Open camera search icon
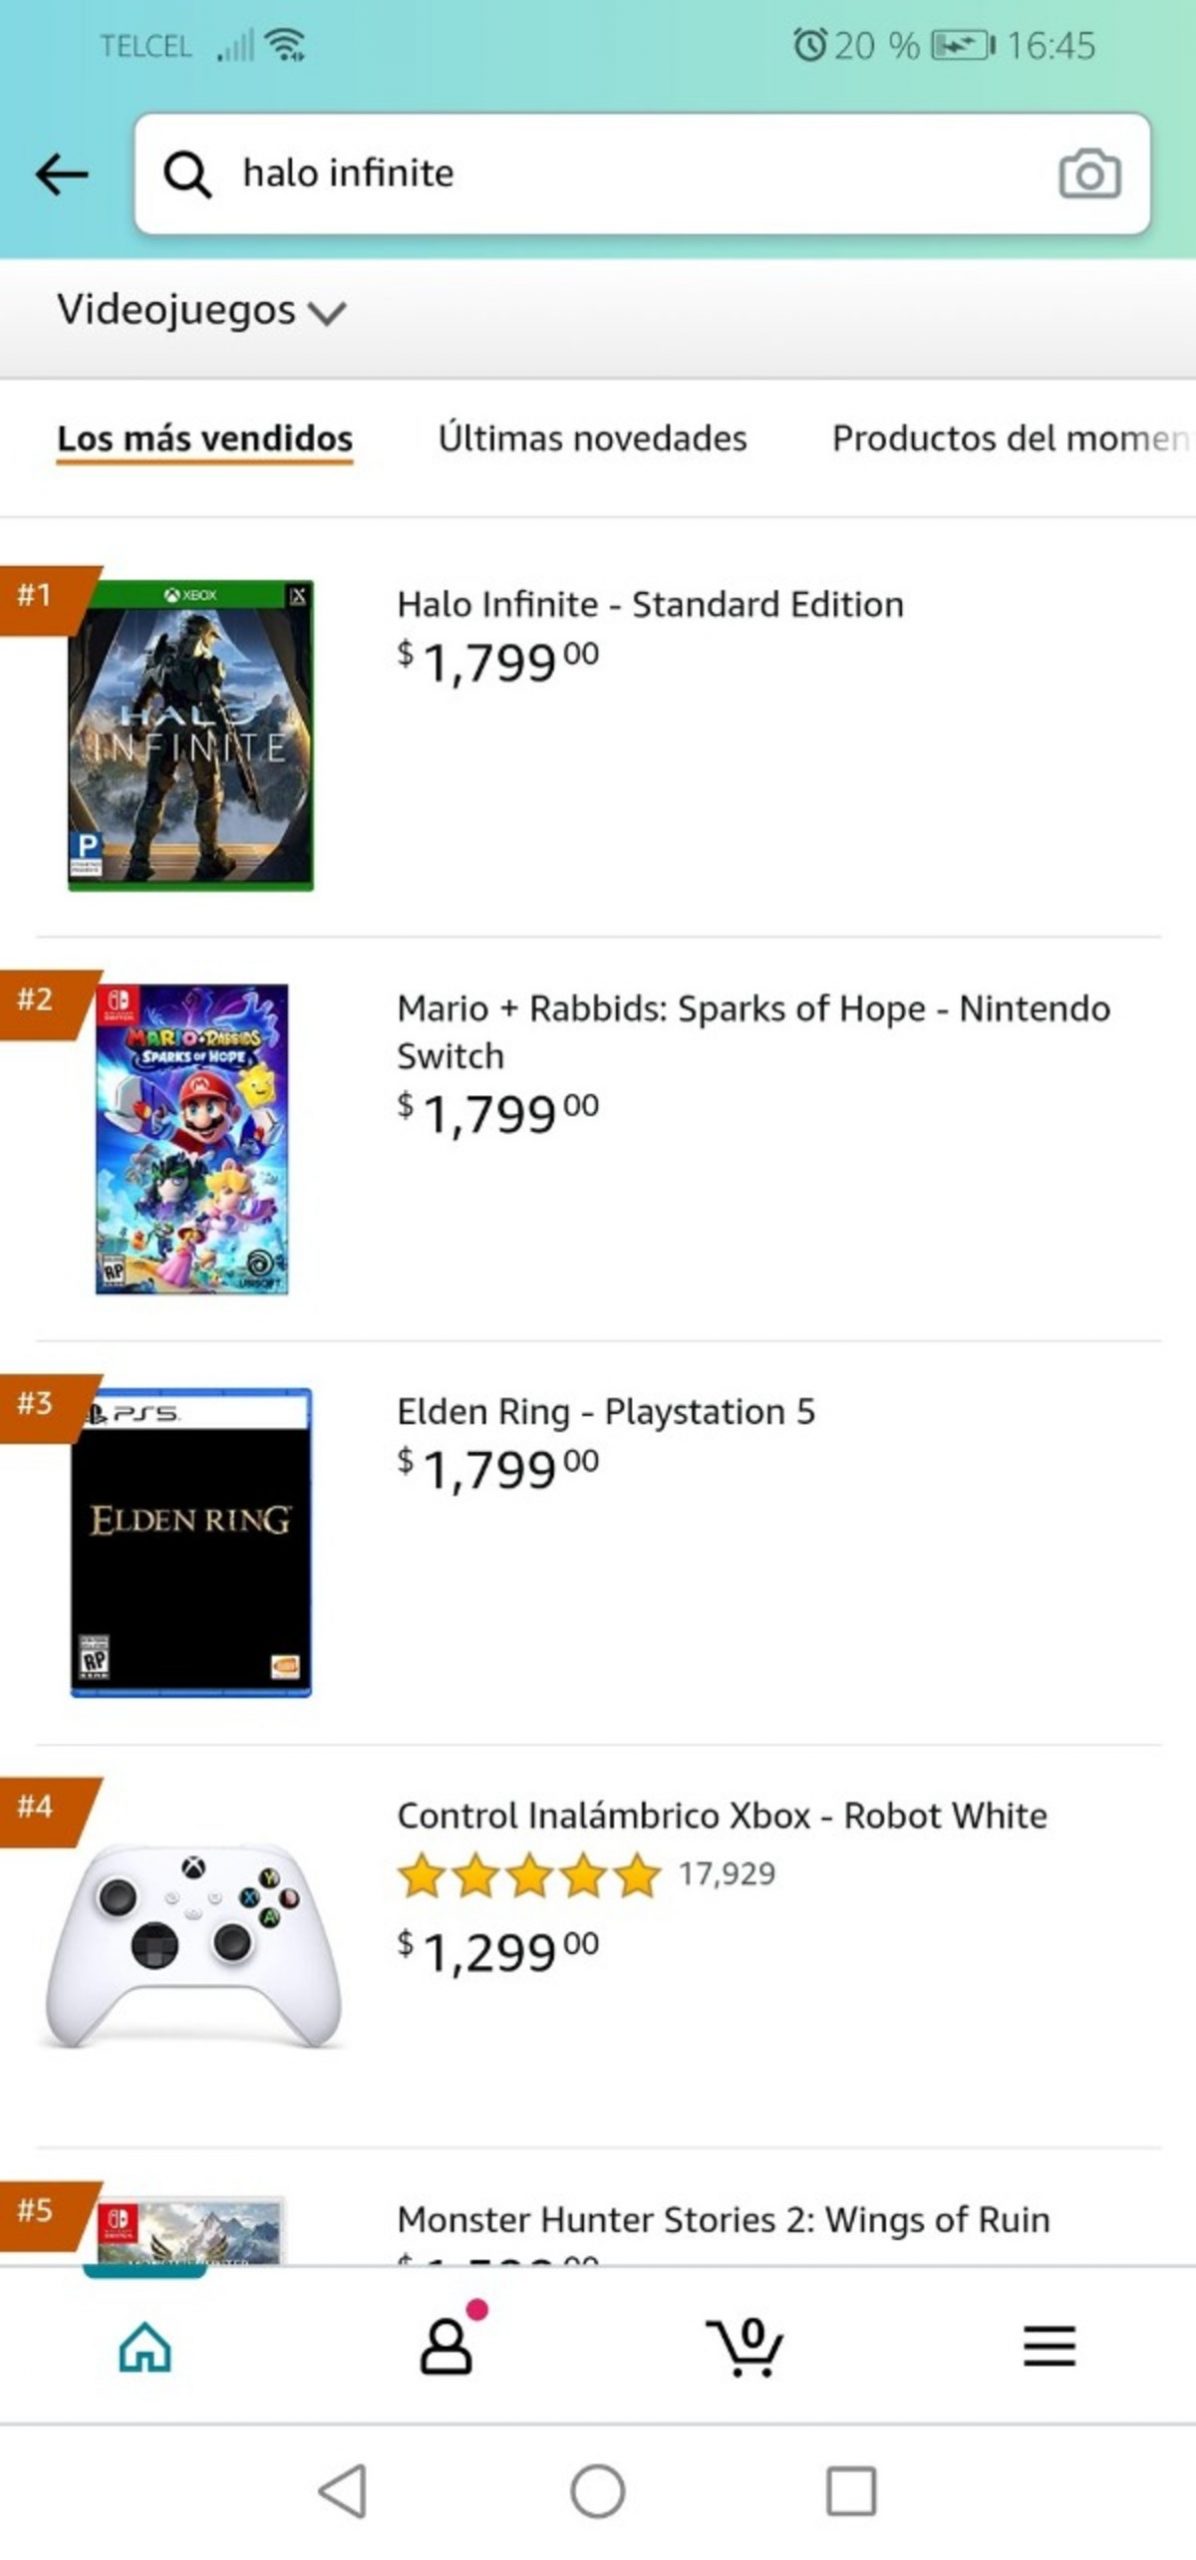1196x2560 pixels. click(1089, 175)
